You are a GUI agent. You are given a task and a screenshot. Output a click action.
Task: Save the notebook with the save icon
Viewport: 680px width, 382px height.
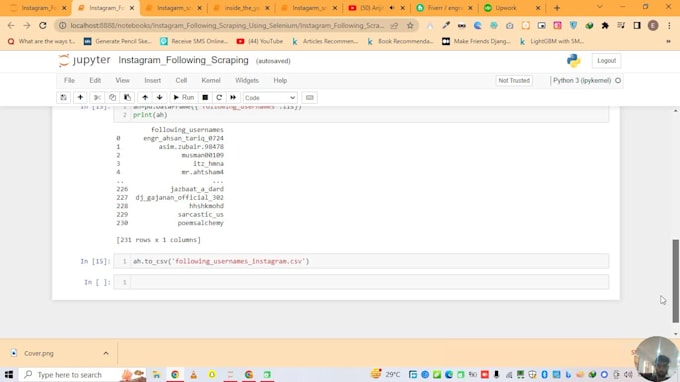63,98
